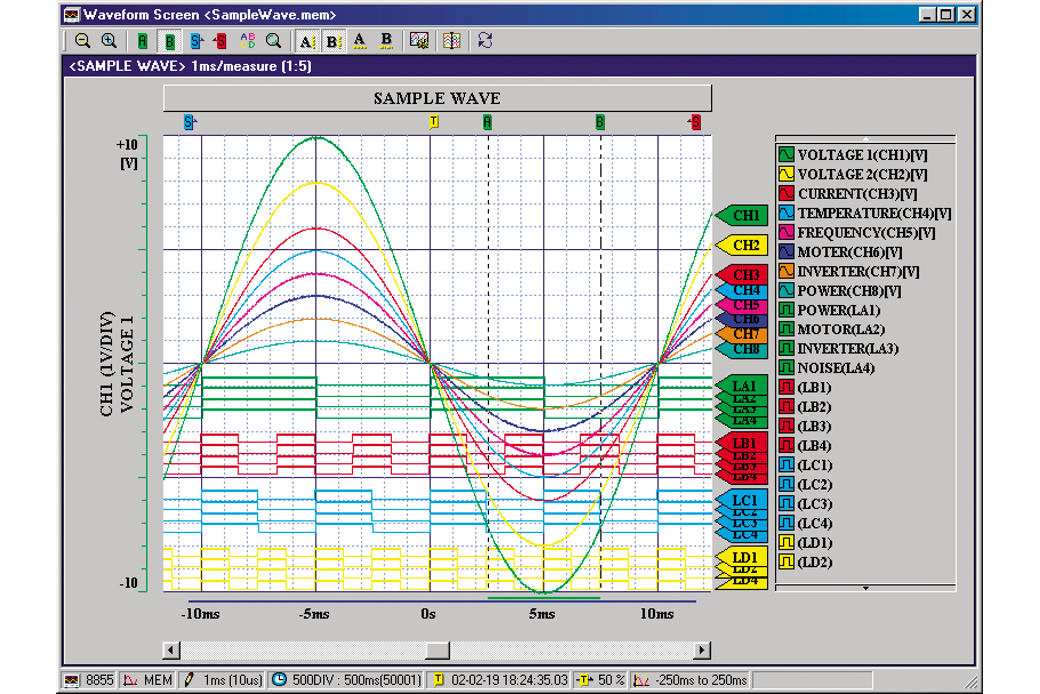The width and height of the screenshot is (1040, 694).
Task: Click the SAMPLE WAVE title button
Action: [437, 98]
